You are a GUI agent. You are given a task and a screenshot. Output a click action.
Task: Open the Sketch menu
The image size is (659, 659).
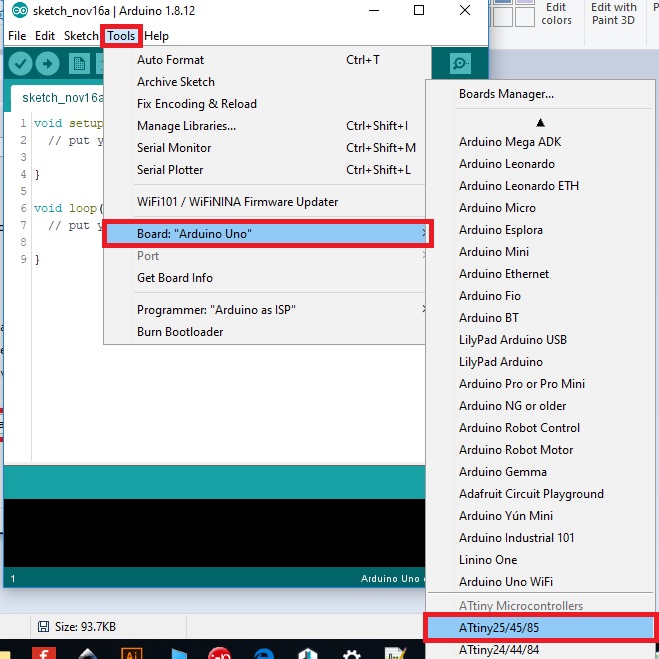pos(81,36)
